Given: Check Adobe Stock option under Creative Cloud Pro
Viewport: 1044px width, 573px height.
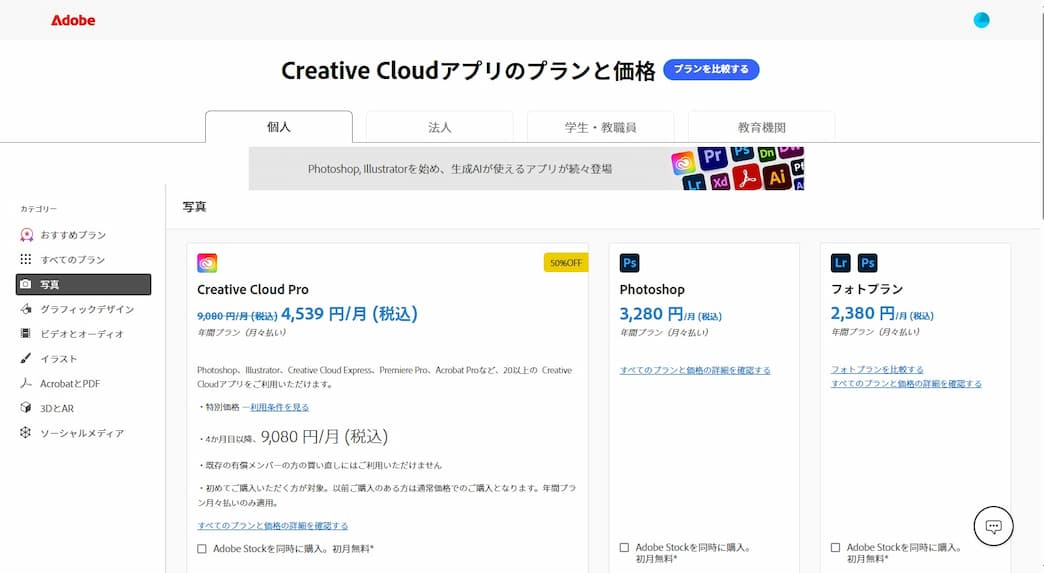Looking at the screenshot, I should pyautogui.click(x=202, y=549).
